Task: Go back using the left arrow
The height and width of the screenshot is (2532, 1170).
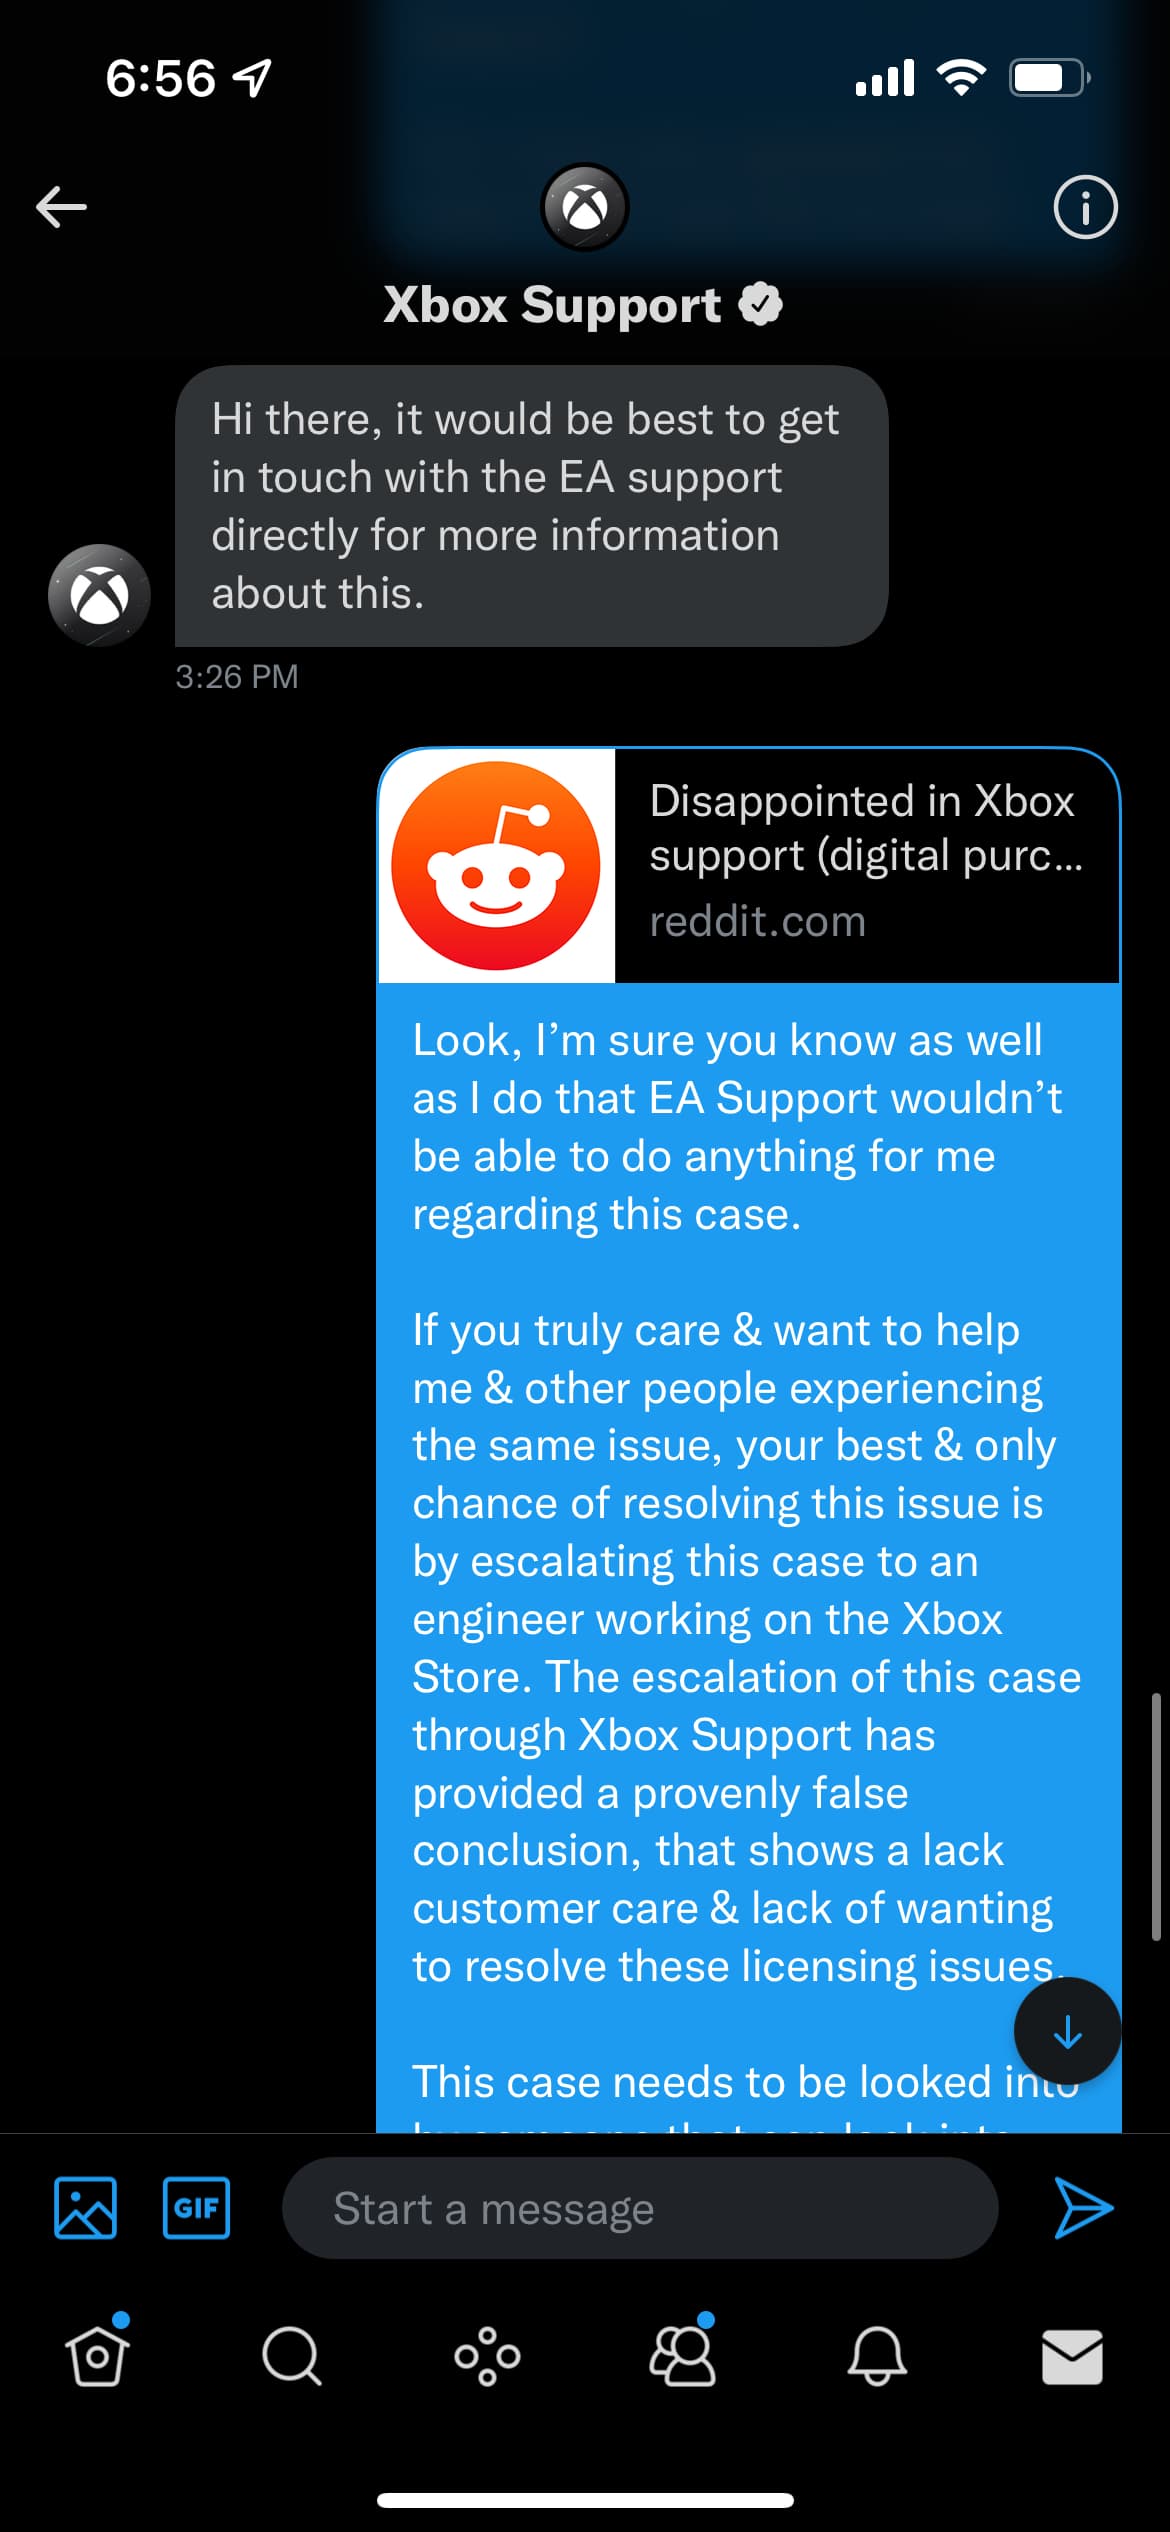Action: point(61,207)
